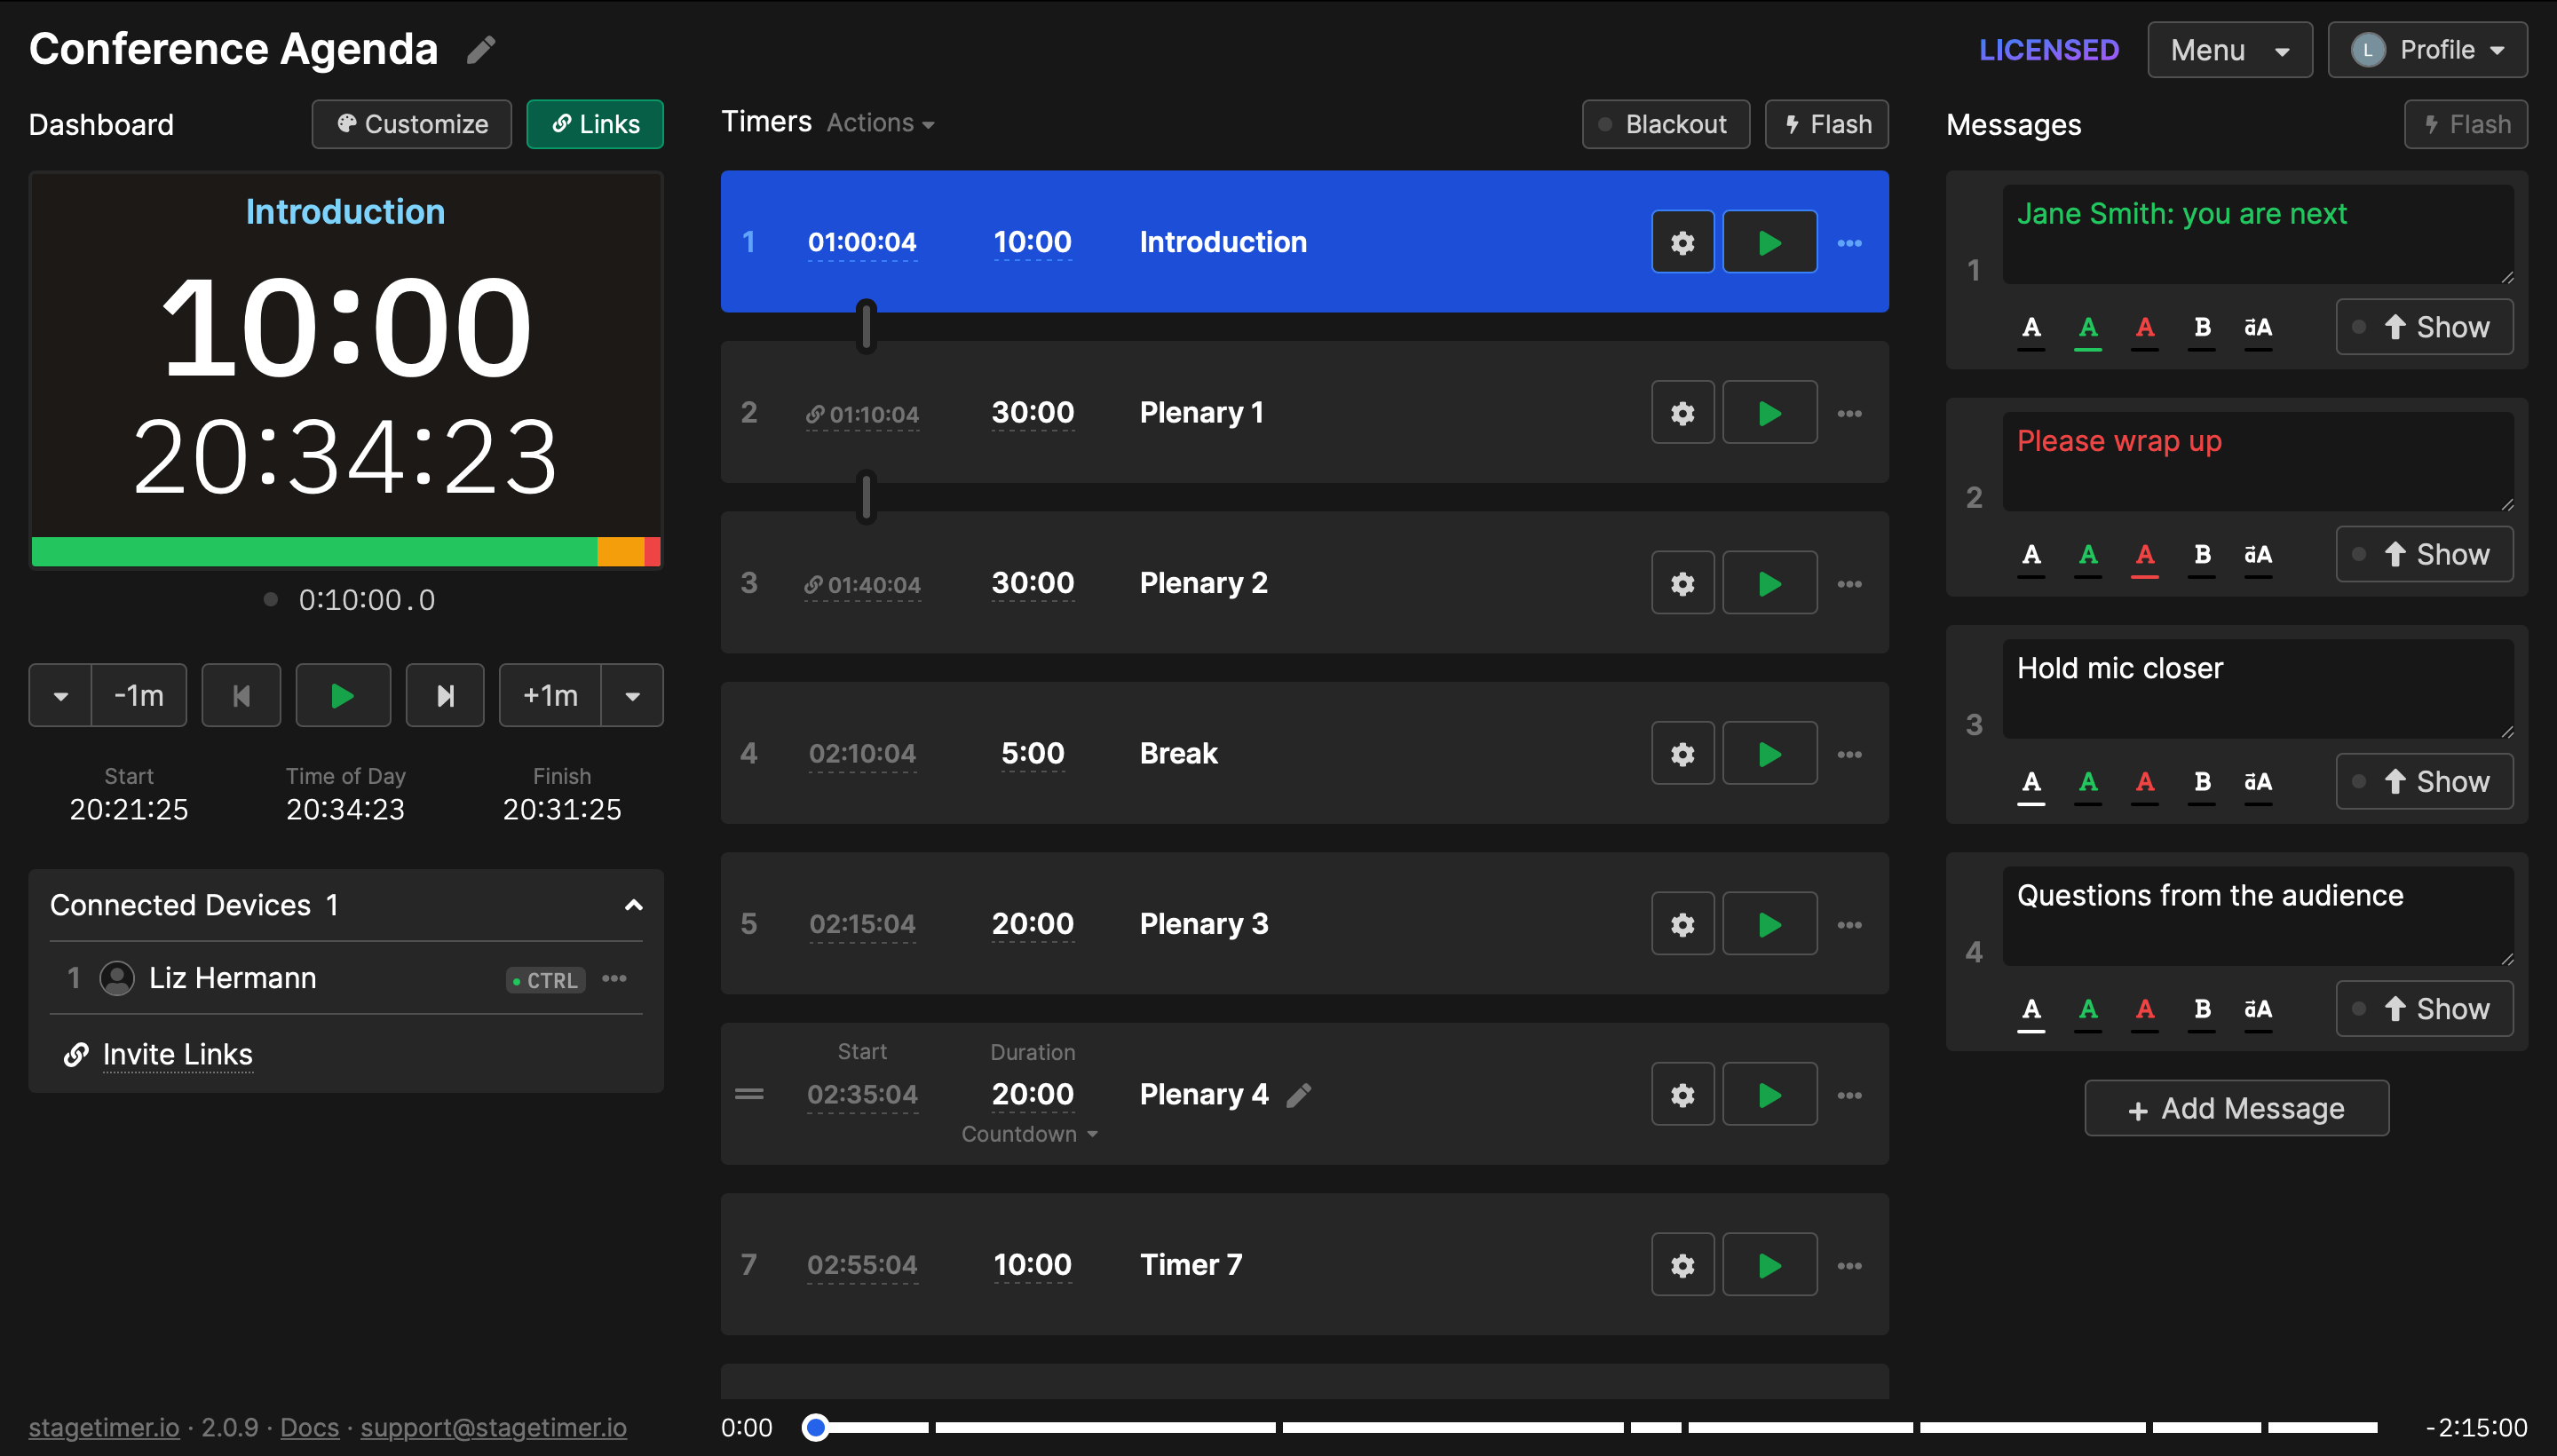This screenshot has width=2557, height=1456.
Task: Collapse the Connected Devices section
Action: [x=634, y=905]
